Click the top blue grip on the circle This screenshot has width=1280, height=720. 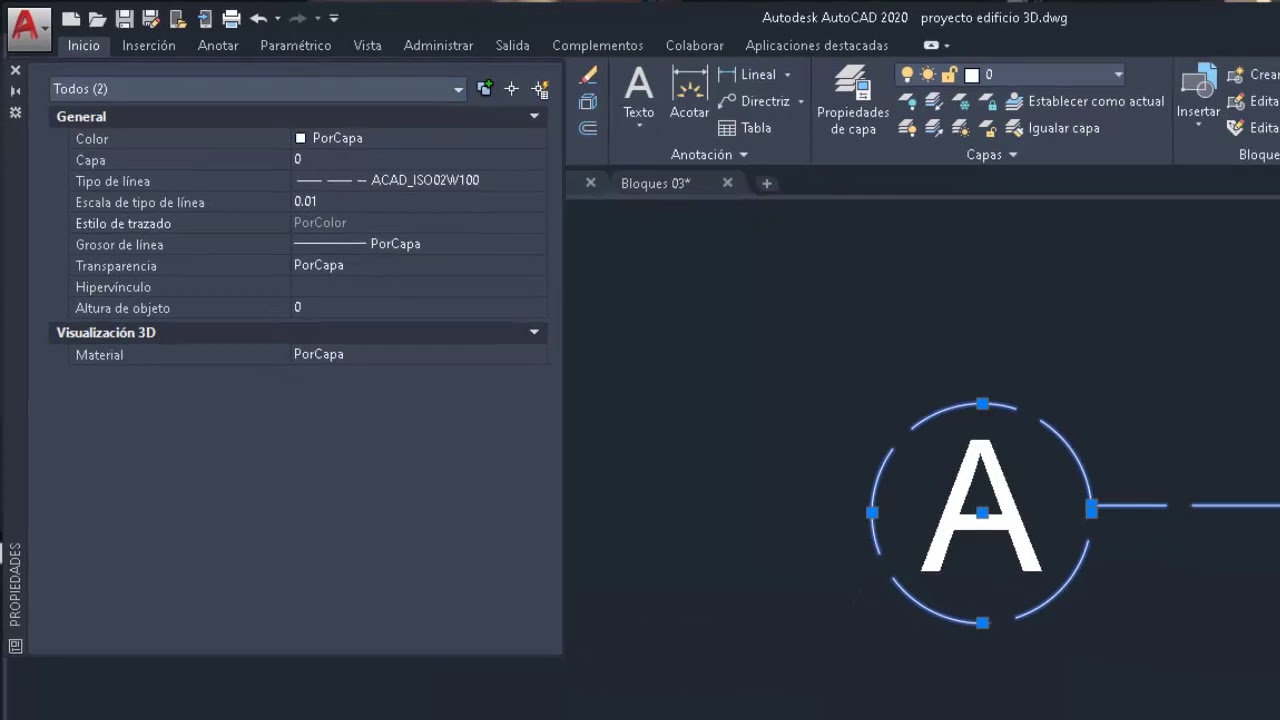point(983,403)
